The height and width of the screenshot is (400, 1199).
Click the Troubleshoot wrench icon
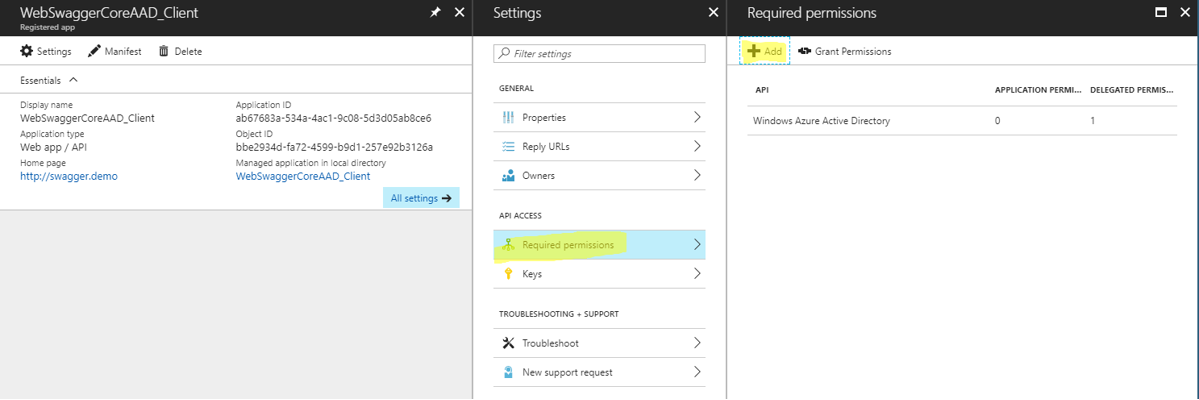[x=509, y=343]
